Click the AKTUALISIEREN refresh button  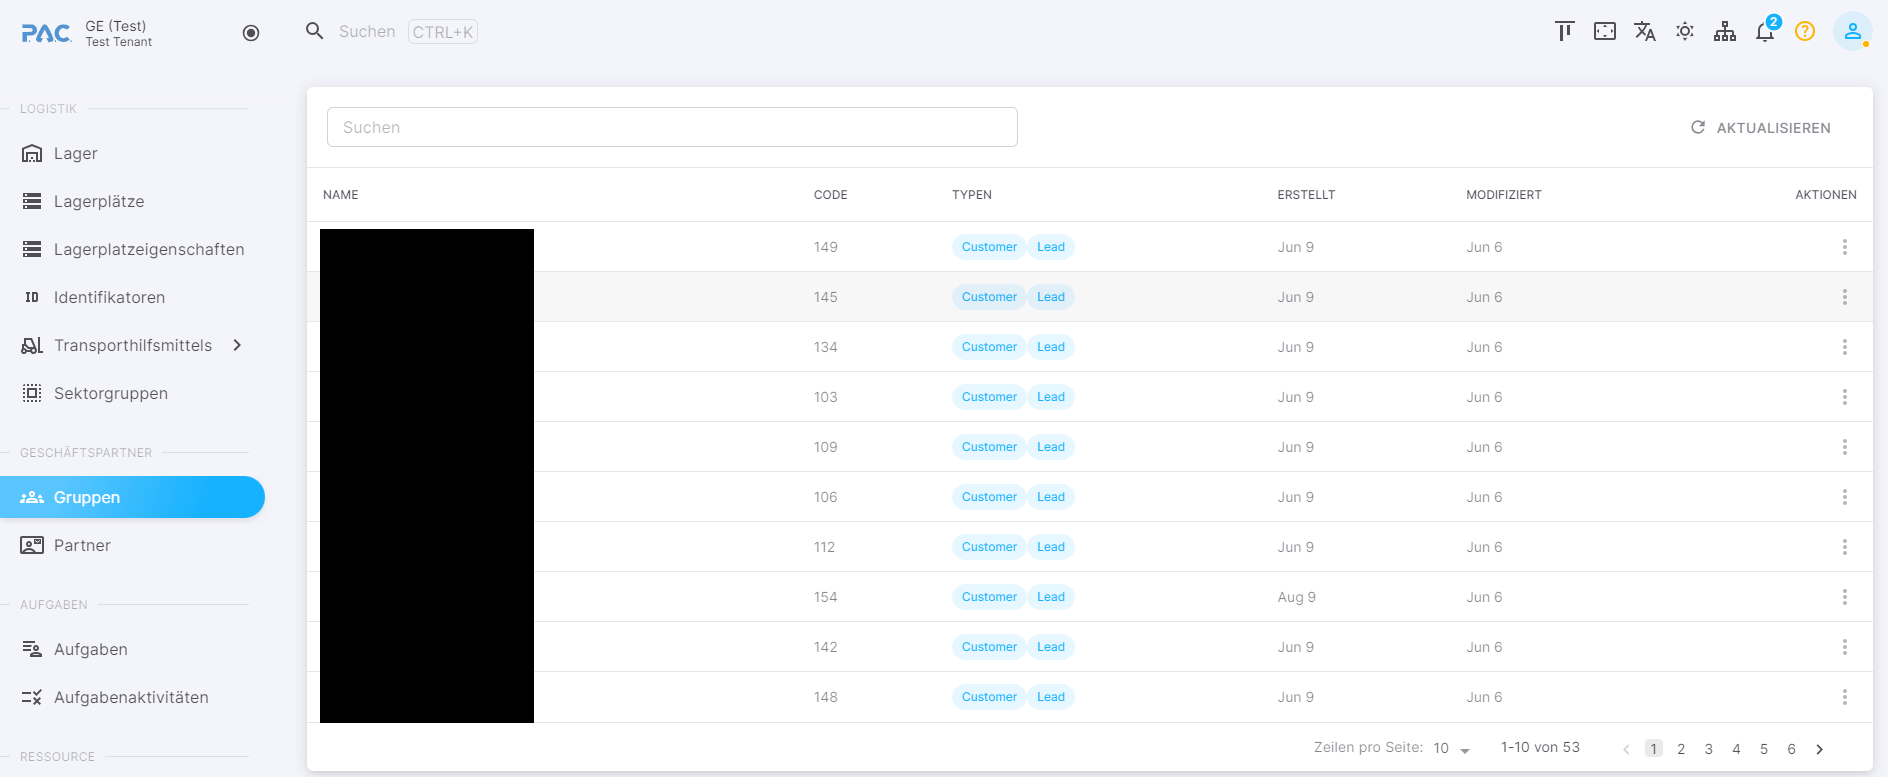[x=1761, y=128]
